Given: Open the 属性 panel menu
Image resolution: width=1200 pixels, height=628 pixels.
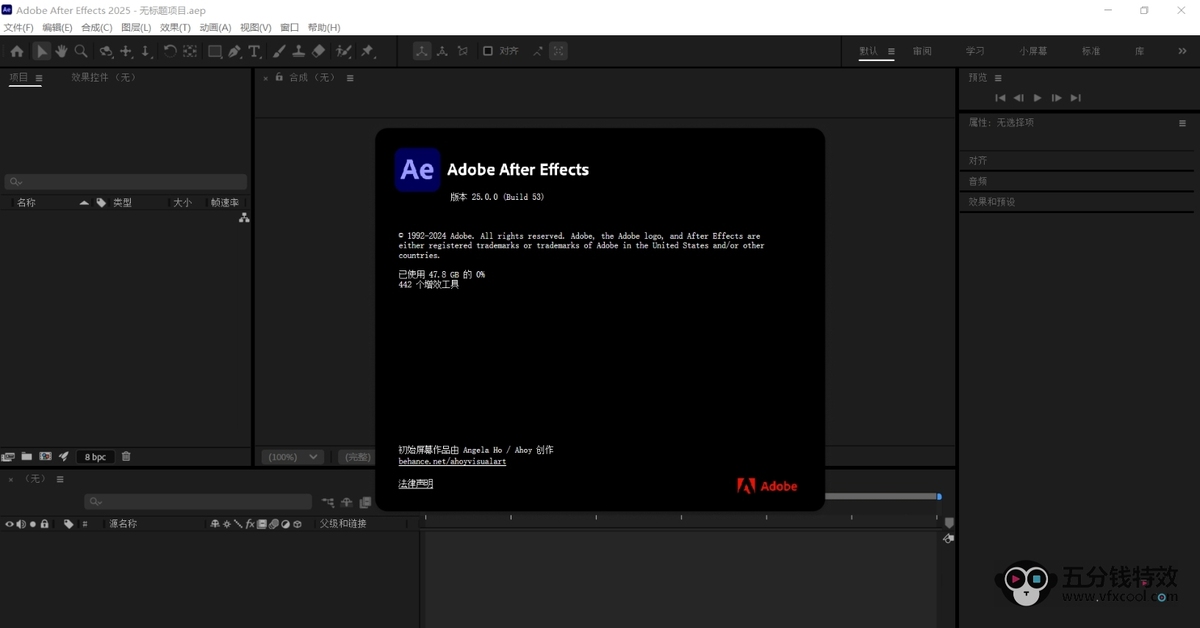Looking at the screenshot, I should point(1182,124).
